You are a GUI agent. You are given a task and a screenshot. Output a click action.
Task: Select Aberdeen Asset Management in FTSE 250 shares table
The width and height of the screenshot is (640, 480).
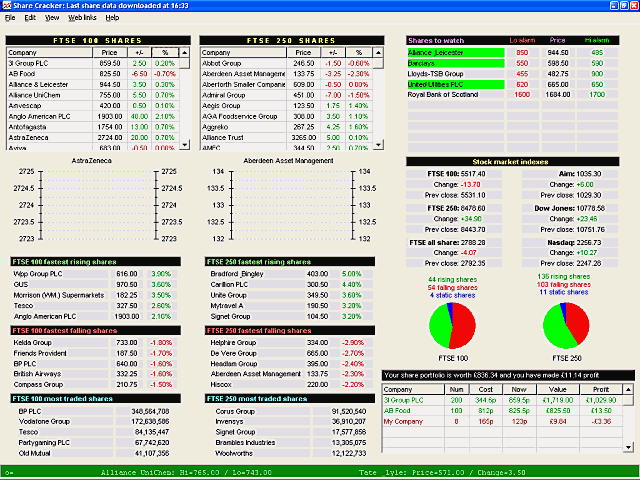point(287,74)
